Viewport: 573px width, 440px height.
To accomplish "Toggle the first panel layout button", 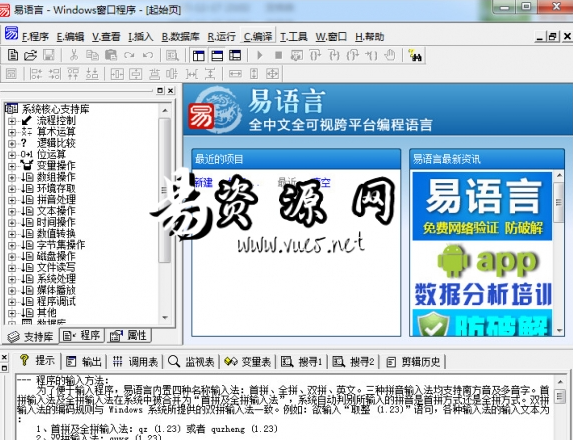I will point(199,56).
